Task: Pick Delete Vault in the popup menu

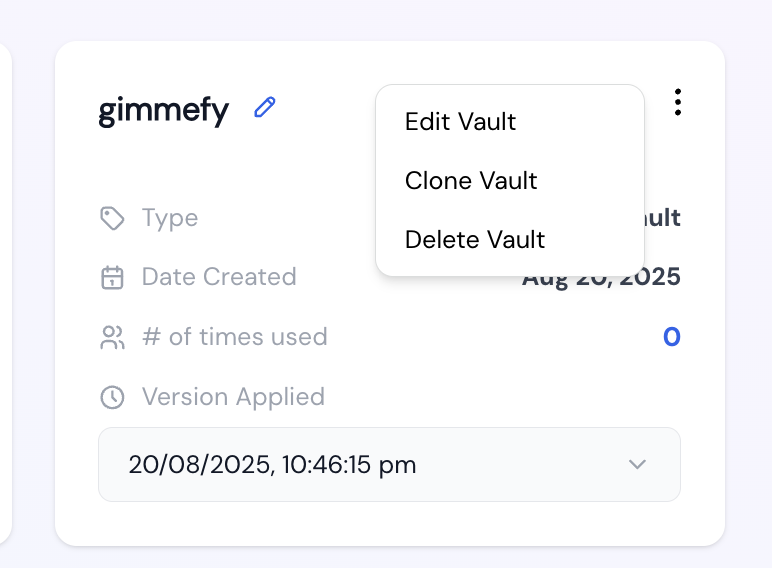Action: tap(475, 240)
